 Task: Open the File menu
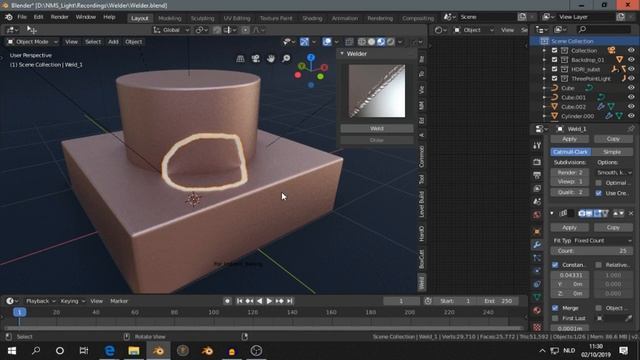point(22,17)
